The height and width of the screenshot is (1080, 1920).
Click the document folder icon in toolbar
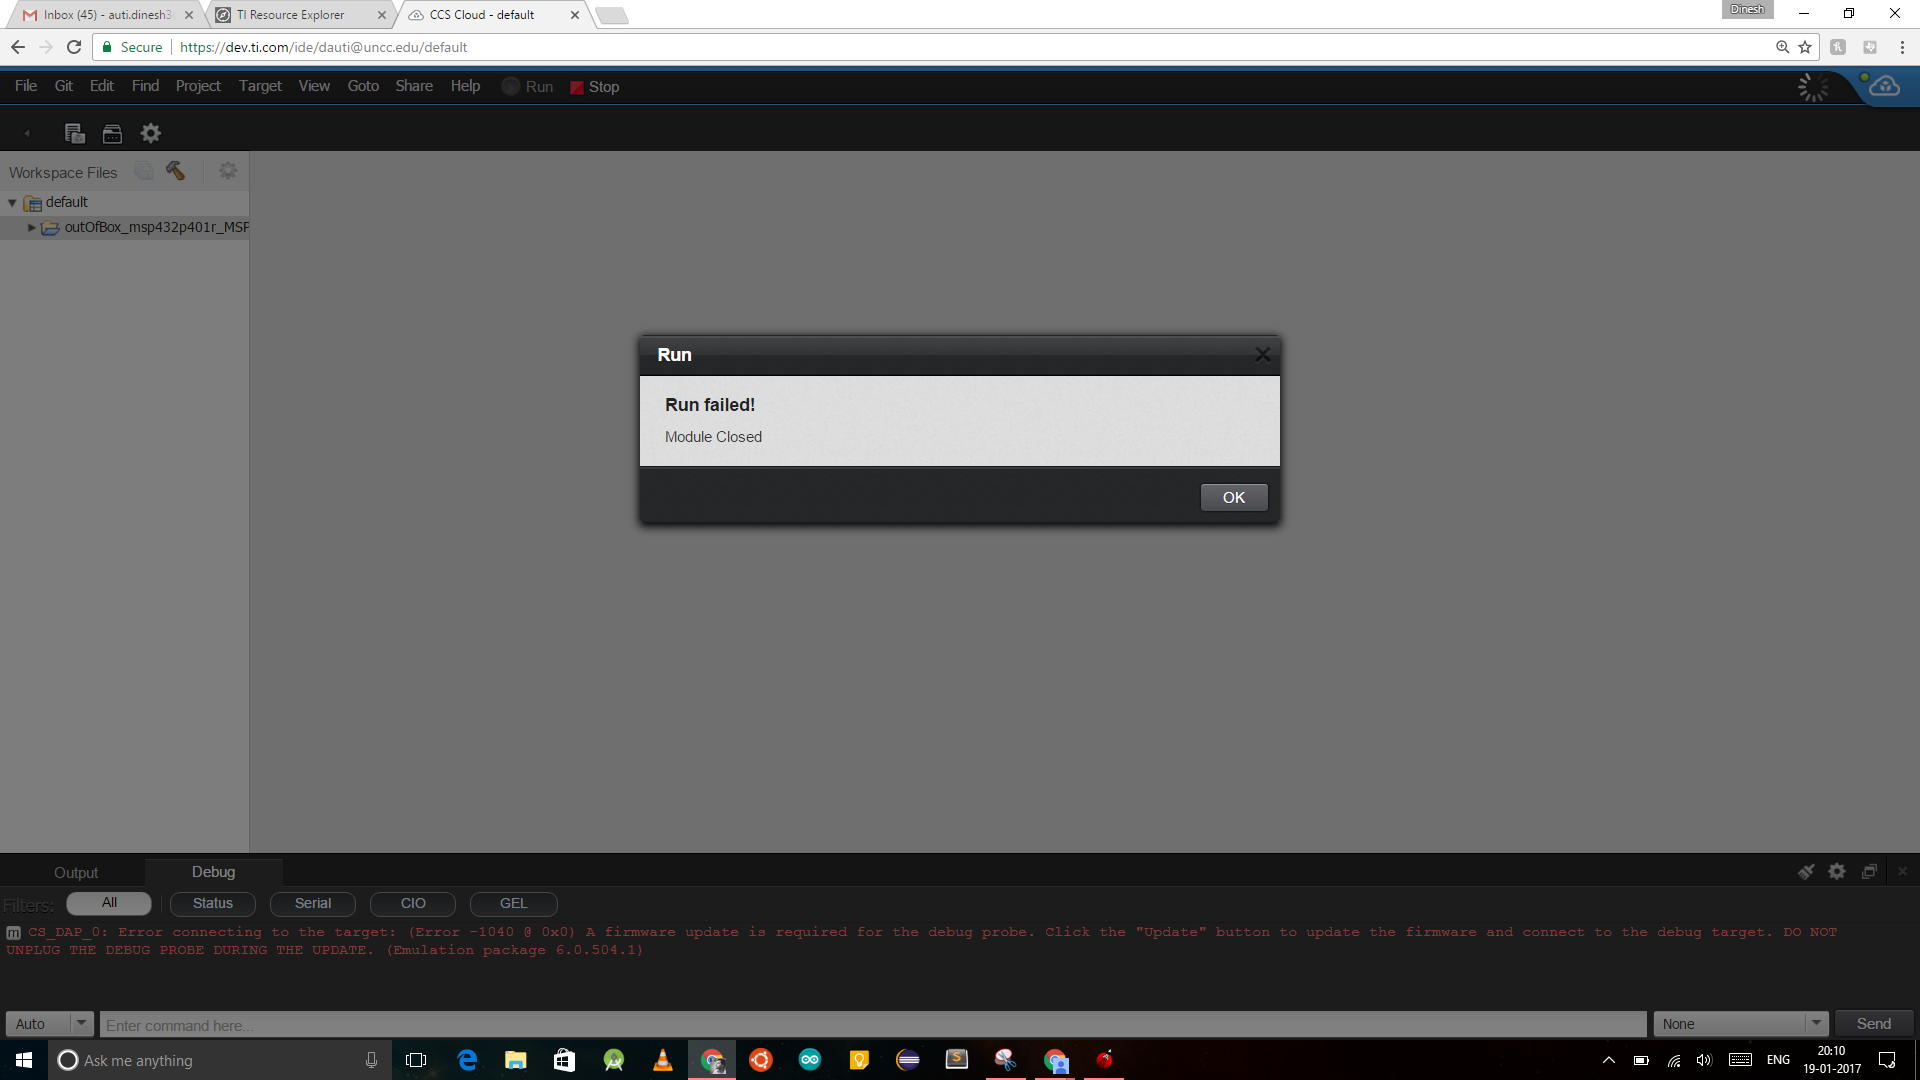[74, 133]
